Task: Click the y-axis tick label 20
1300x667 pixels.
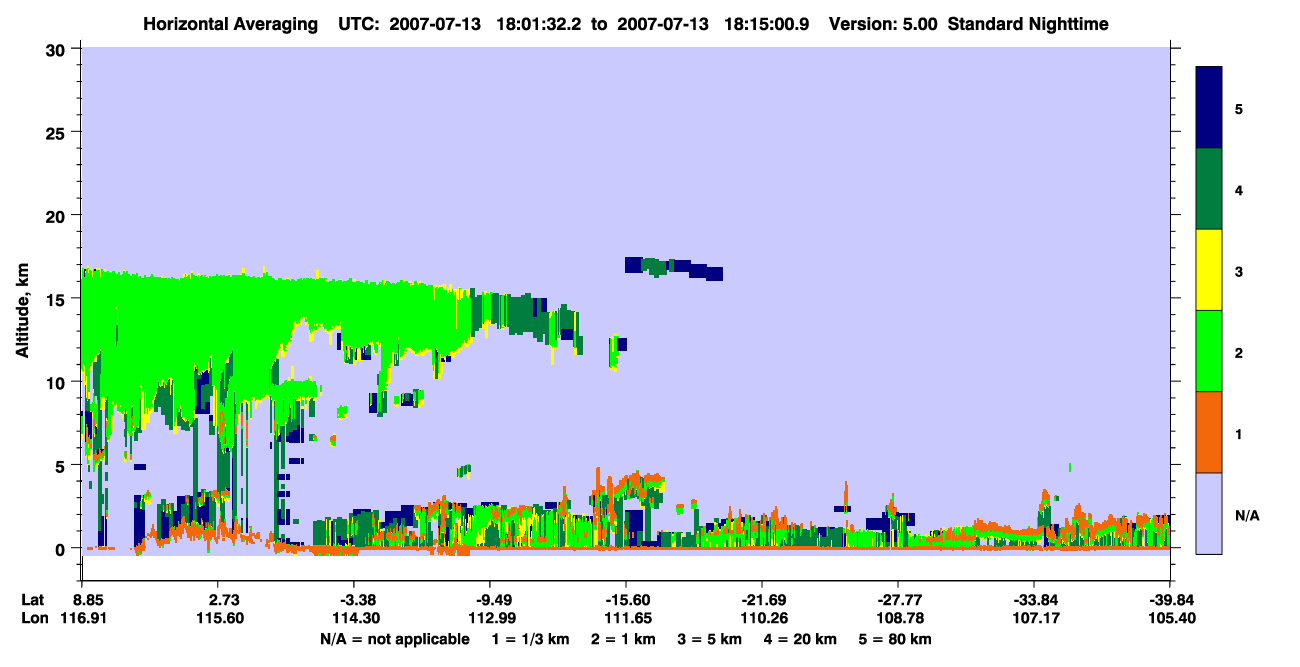Action: tap(58, 216)
